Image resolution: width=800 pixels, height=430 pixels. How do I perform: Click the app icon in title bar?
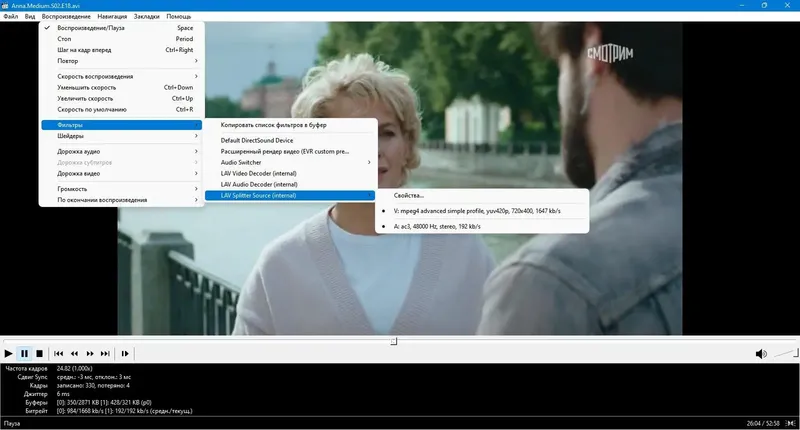click(x=5, y=5)
